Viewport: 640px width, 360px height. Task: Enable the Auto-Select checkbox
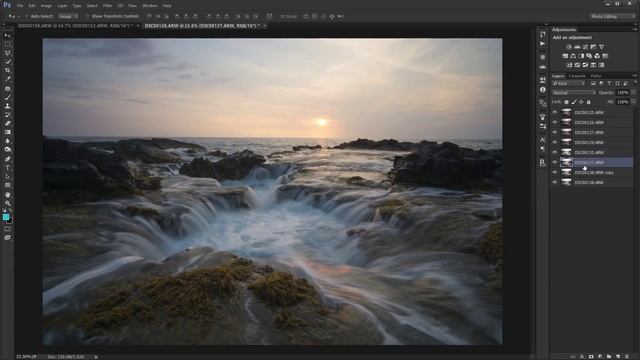pos(27,16)
